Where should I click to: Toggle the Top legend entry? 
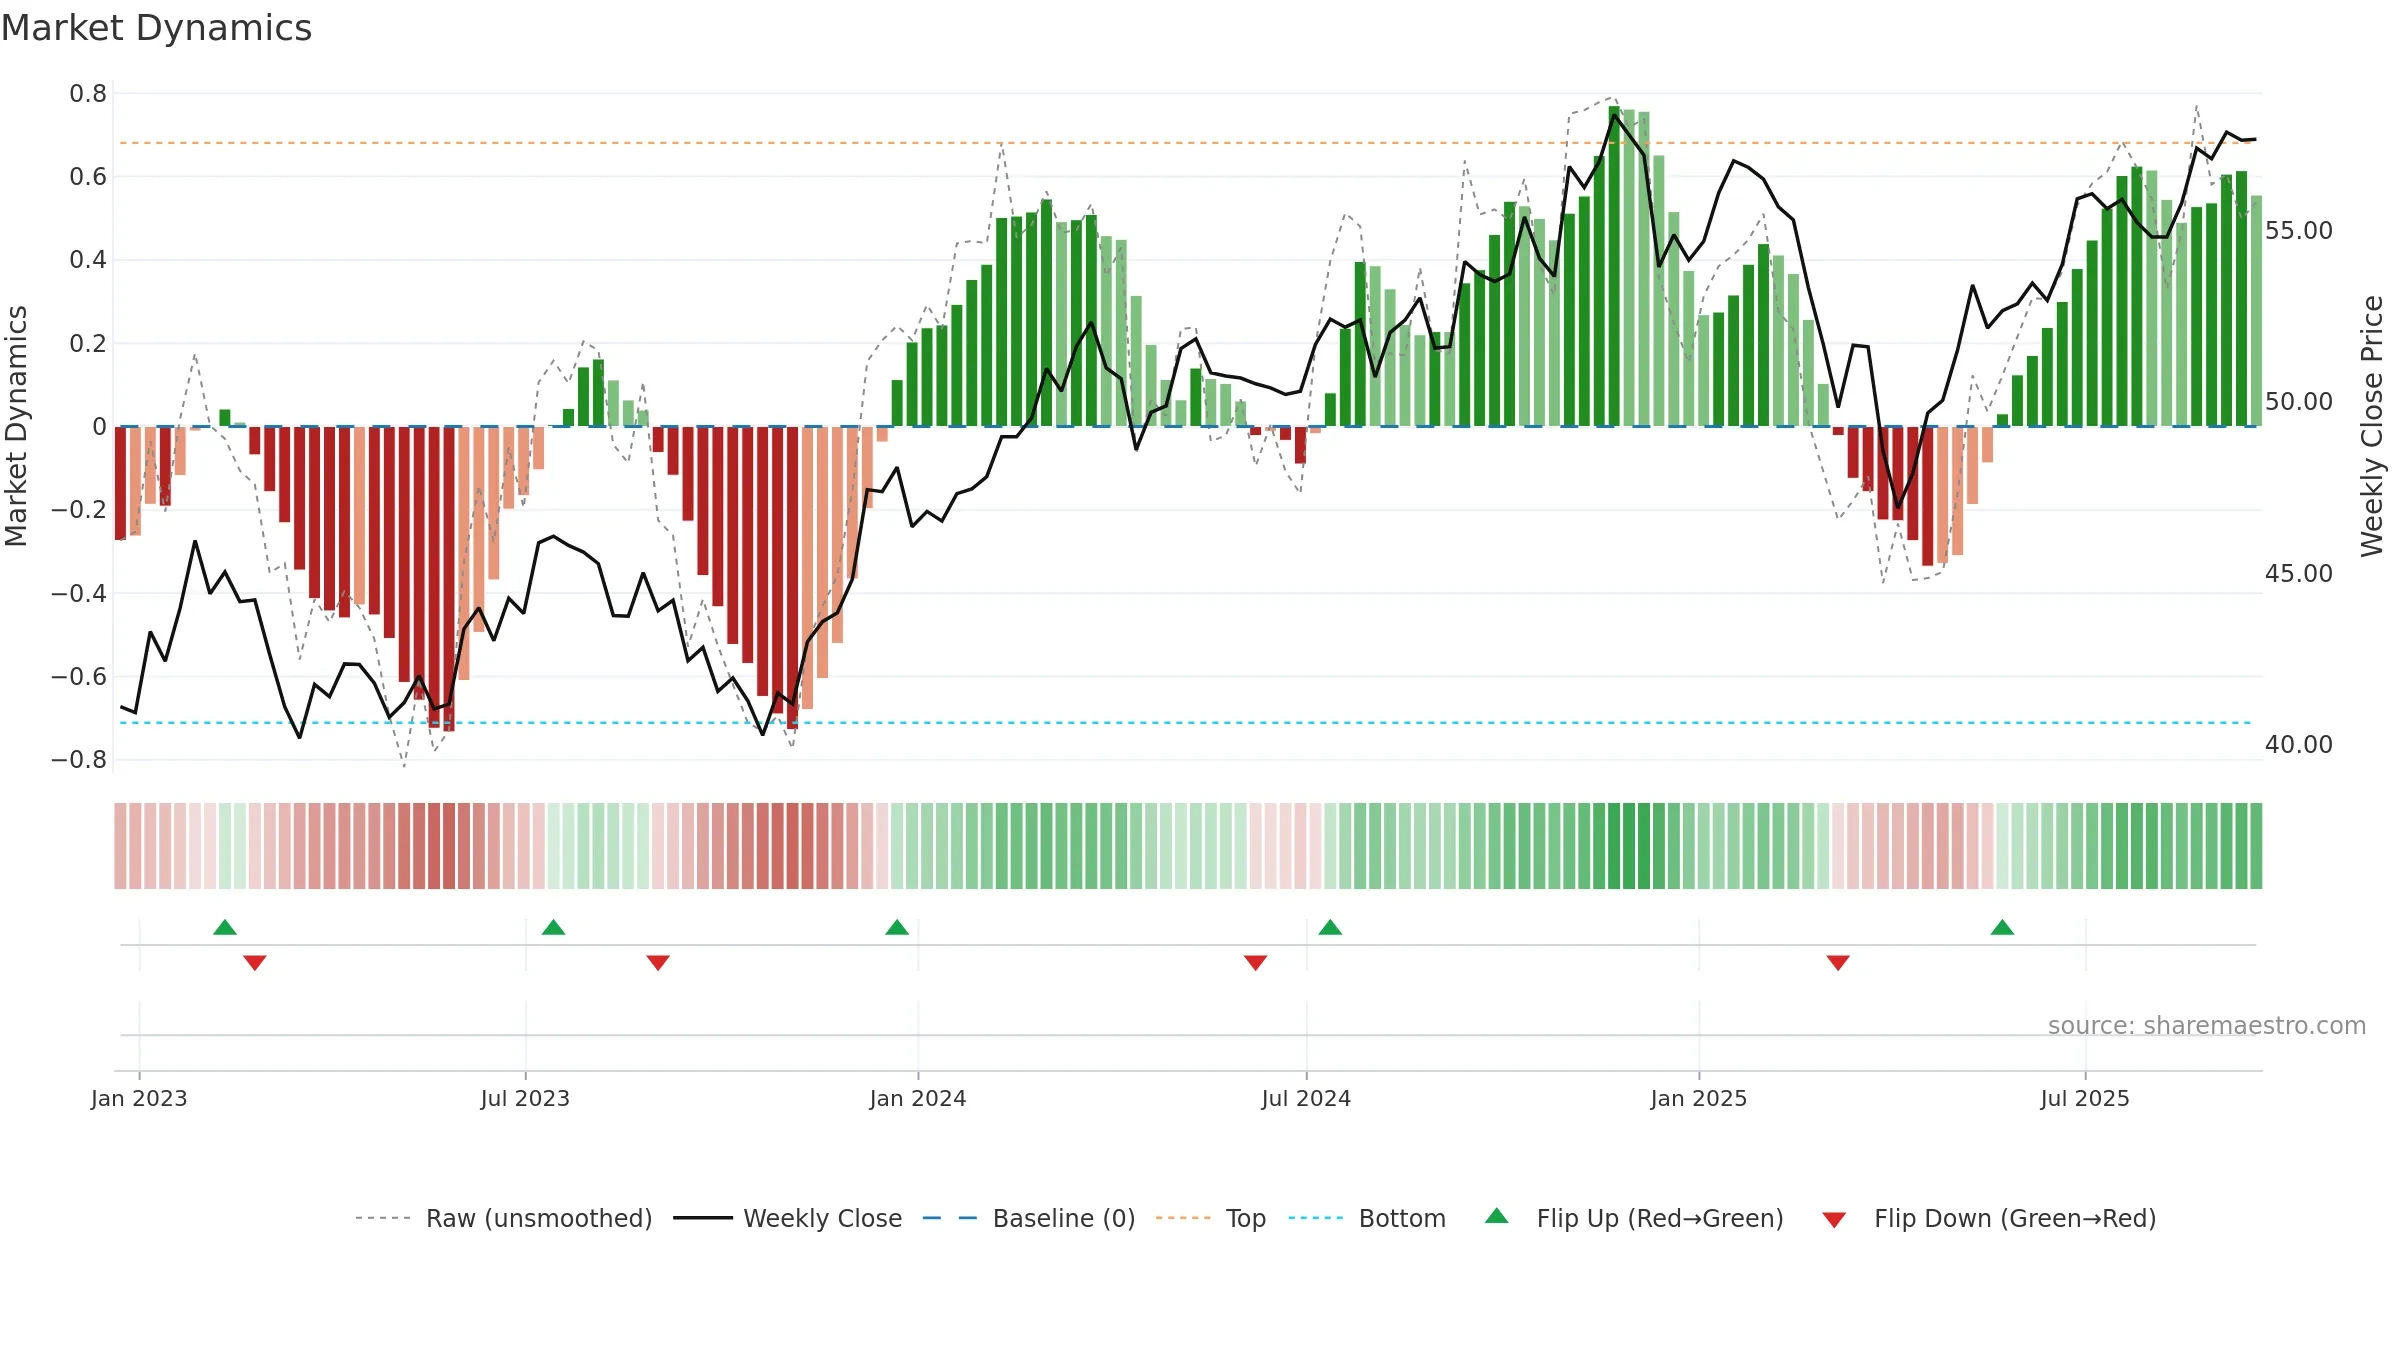coord(1246,1218)
